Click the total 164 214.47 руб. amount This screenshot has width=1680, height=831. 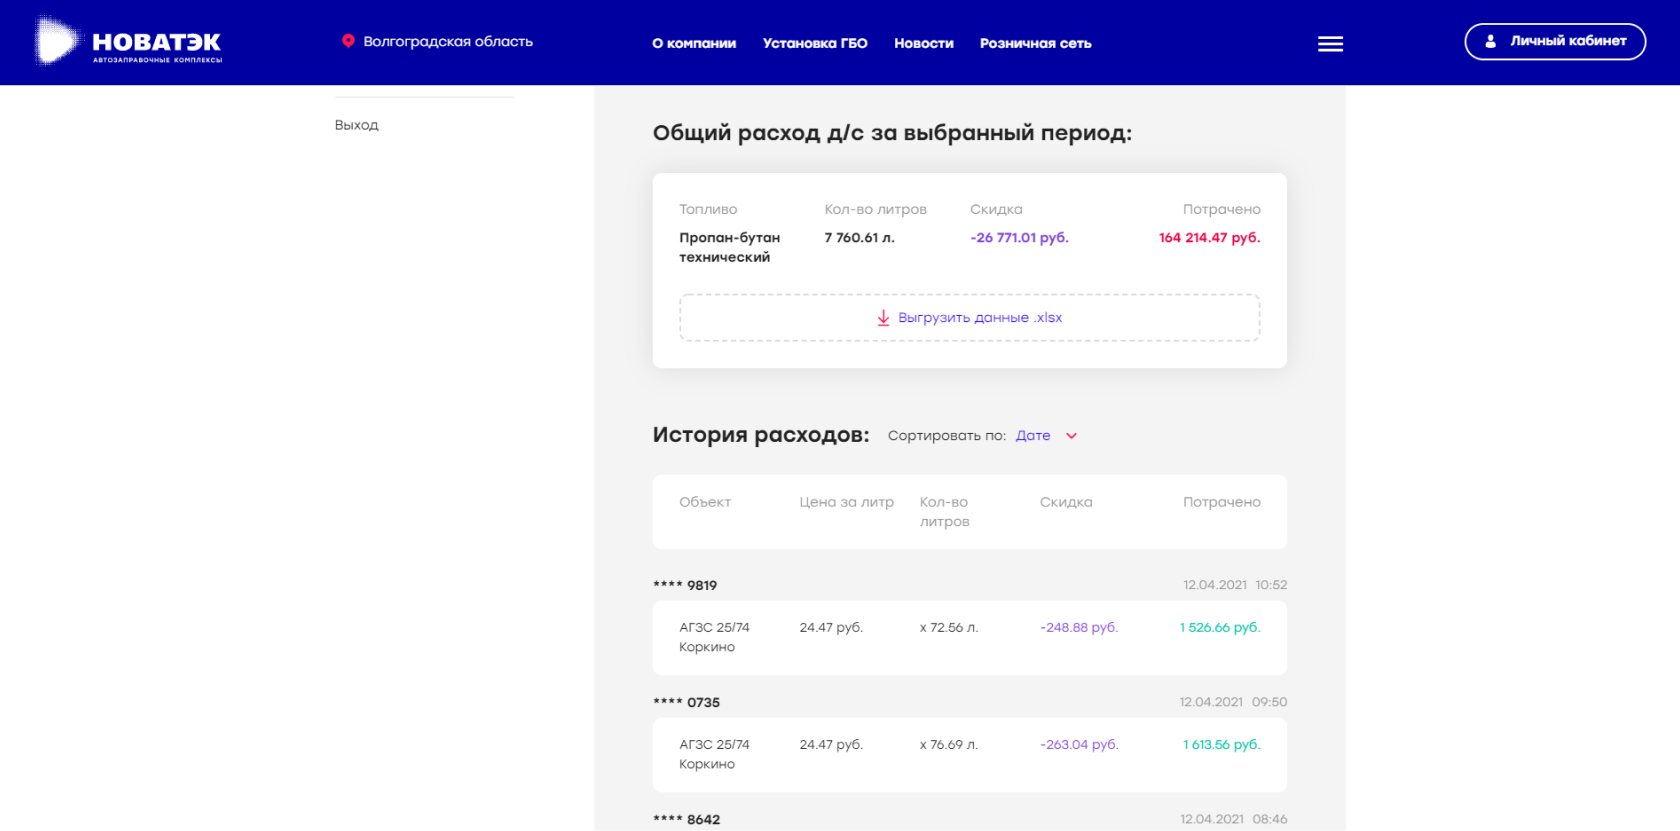click(x=1208, y=238)
